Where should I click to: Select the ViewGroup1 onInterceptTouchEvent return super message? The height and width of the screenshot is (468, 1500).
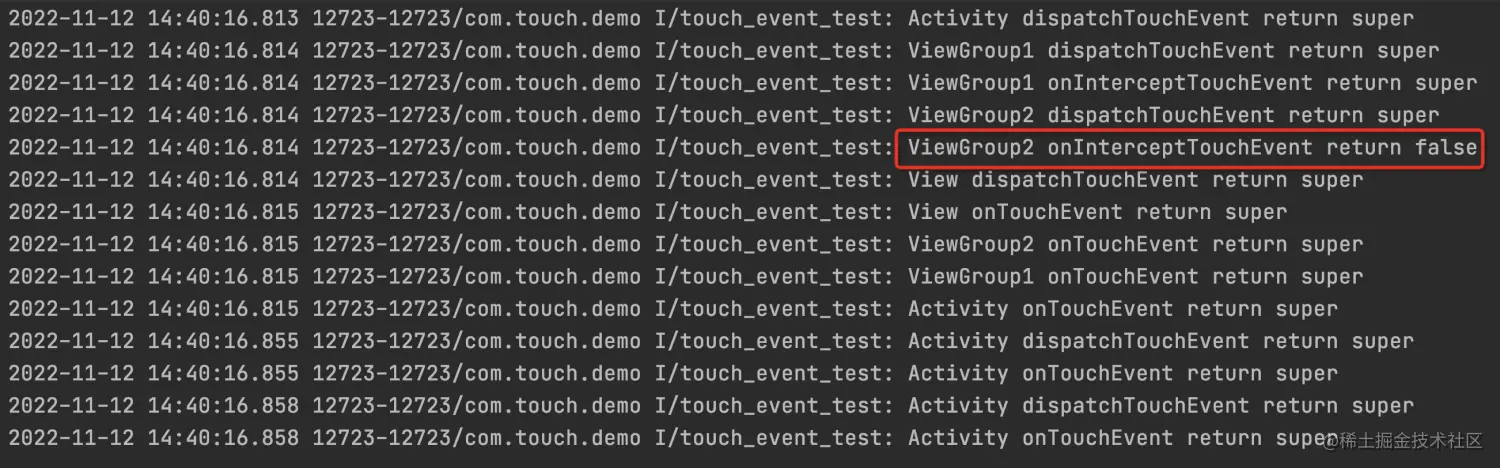pyautogui.click(x=1192, y=83)
